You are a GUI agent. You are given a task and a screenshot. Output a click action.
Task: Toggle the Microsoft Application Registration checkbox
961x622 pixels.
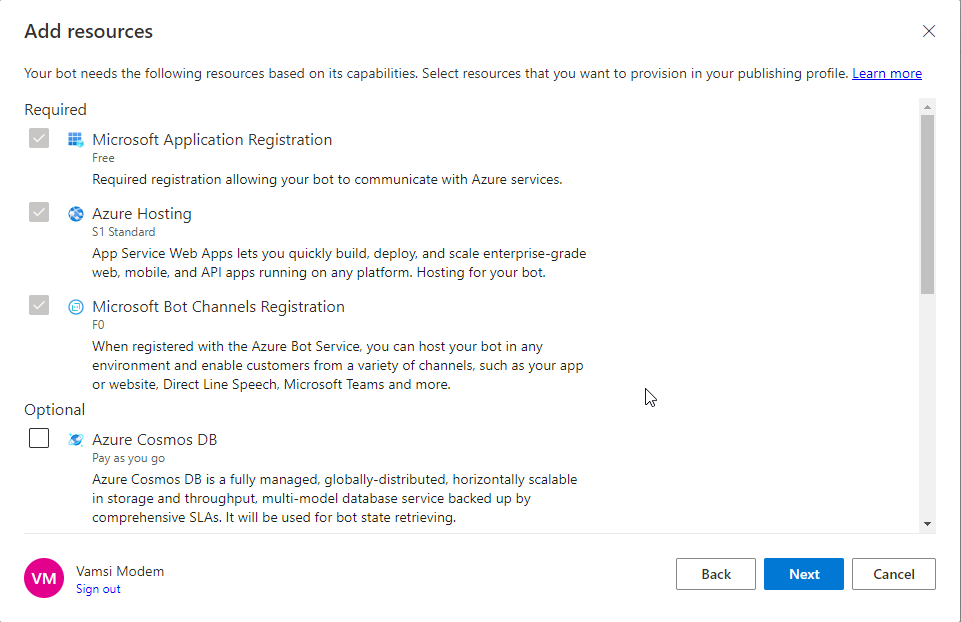[x=39, y=138]
